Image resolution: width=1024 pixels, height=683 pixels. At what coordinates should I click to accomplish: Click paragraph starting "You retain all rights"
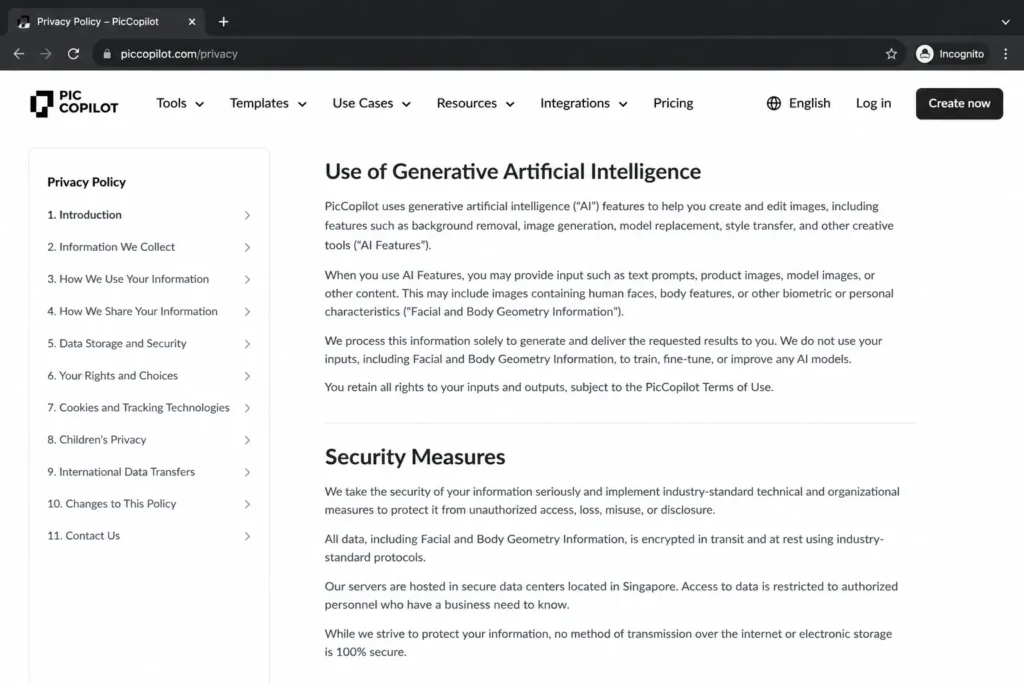[549, 387]
